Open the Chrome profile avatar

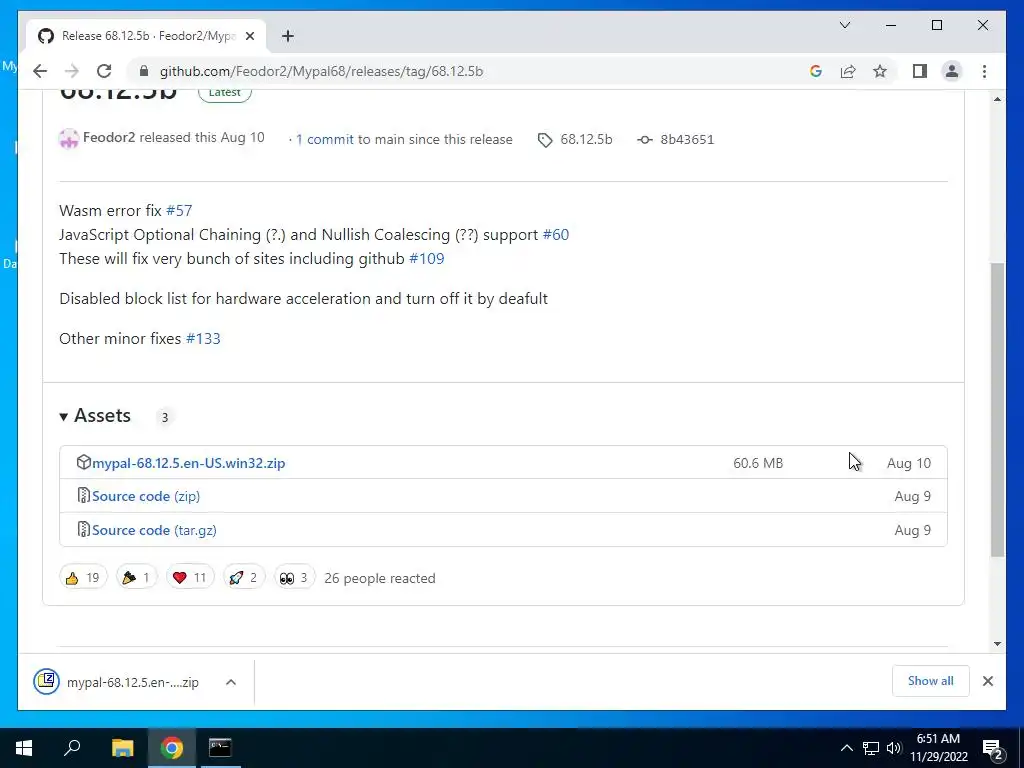[952, 71]
